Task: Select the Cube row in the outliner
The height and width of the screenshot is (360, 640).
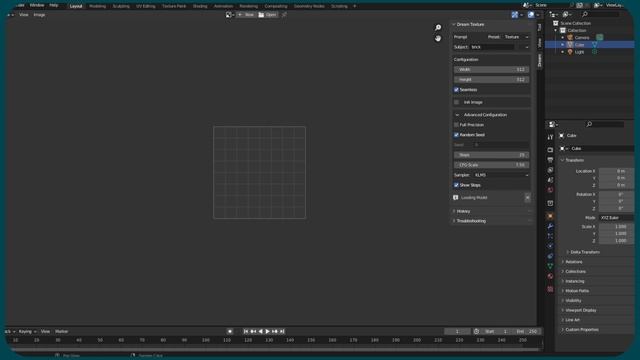Action: pyautogui.click(x=589, y=44)
